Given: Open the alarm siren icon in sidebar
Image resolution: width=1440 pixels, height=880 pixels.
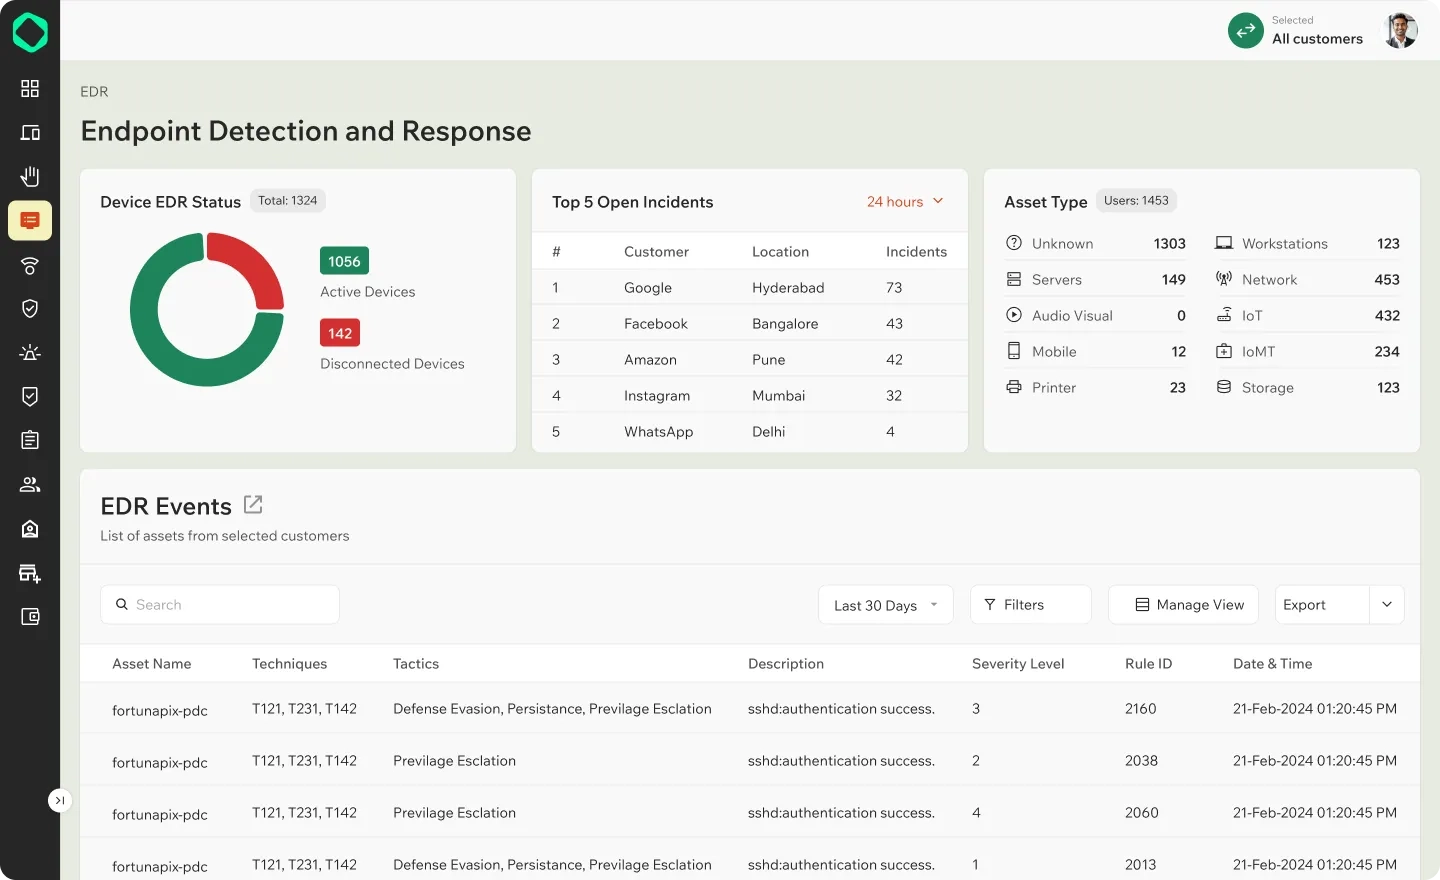Looking at the screenshot, I should click(x=30, y=352).
